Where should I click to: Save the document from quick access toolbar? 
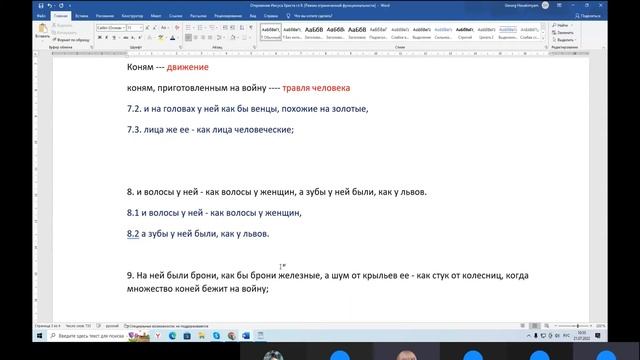point(41,6)
